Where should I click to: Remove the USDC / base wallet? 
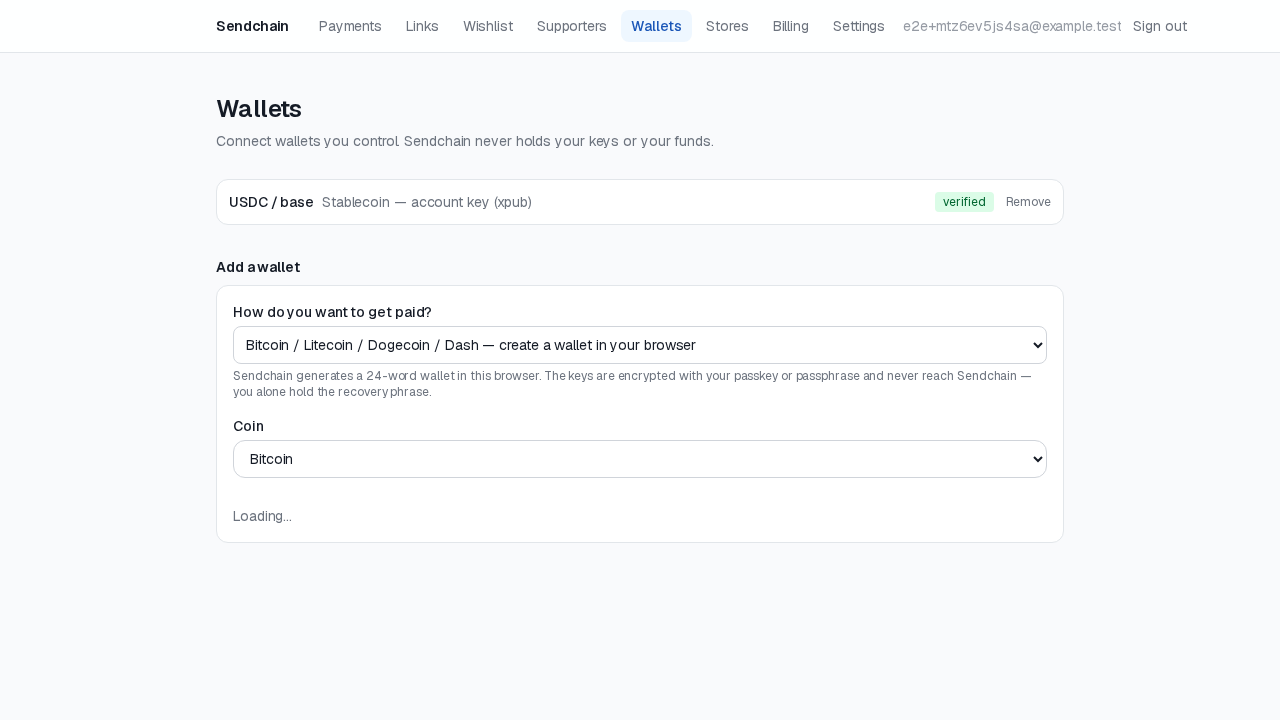[1028, 202]
